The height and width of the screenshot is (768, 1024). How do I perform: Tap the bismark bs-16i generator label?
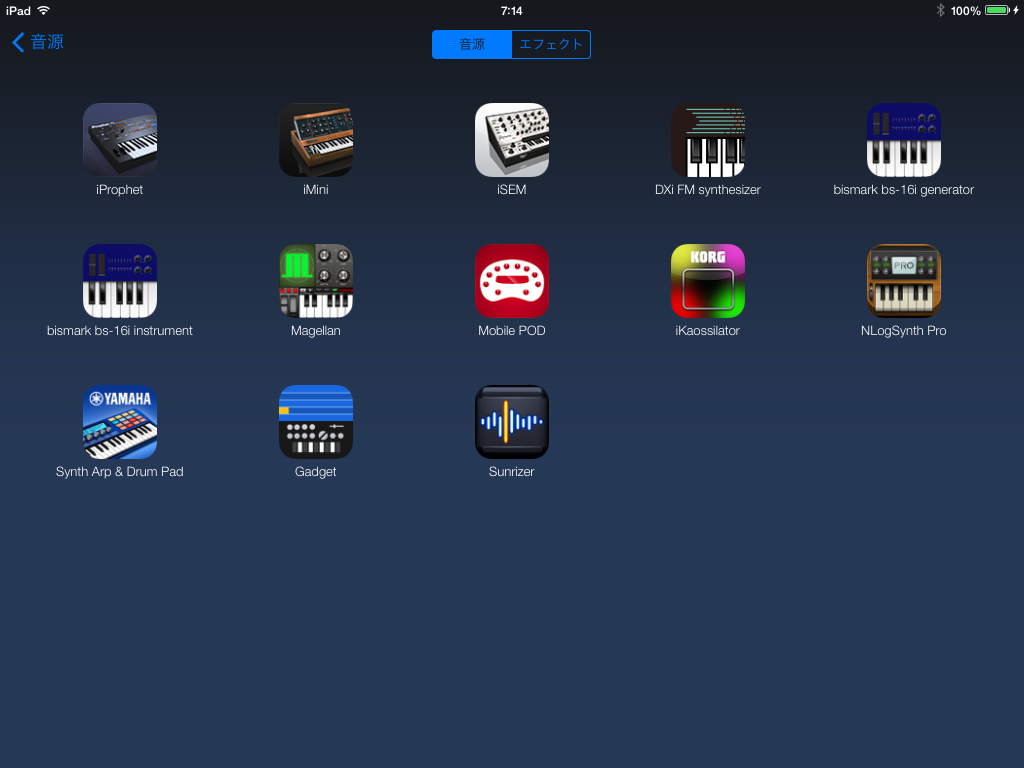click(x=903, y=190)
